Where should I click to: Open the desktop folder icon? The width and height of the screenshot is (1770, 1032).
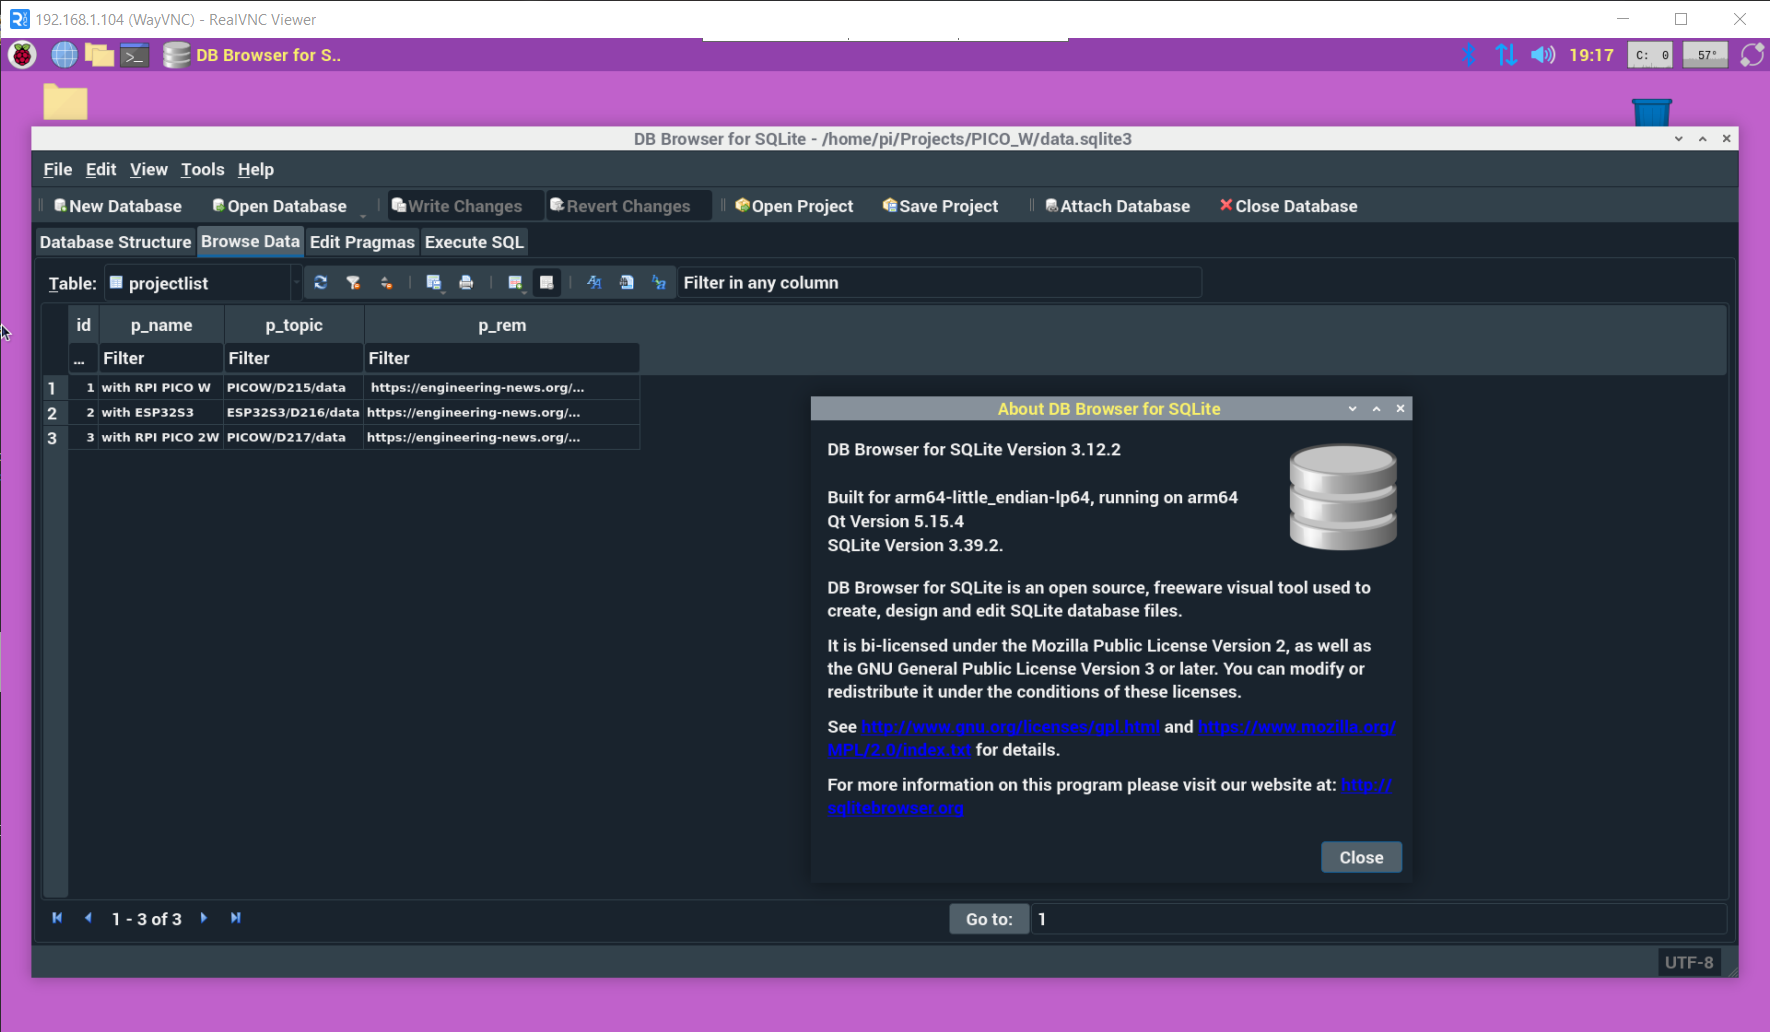point(65,102)
